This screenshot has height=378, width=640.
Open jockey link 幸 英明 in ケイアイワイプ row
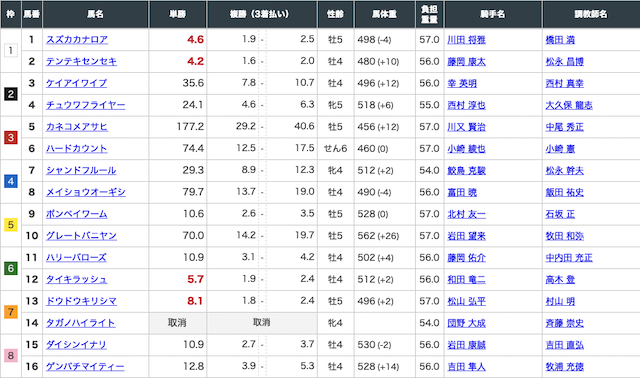462,84
